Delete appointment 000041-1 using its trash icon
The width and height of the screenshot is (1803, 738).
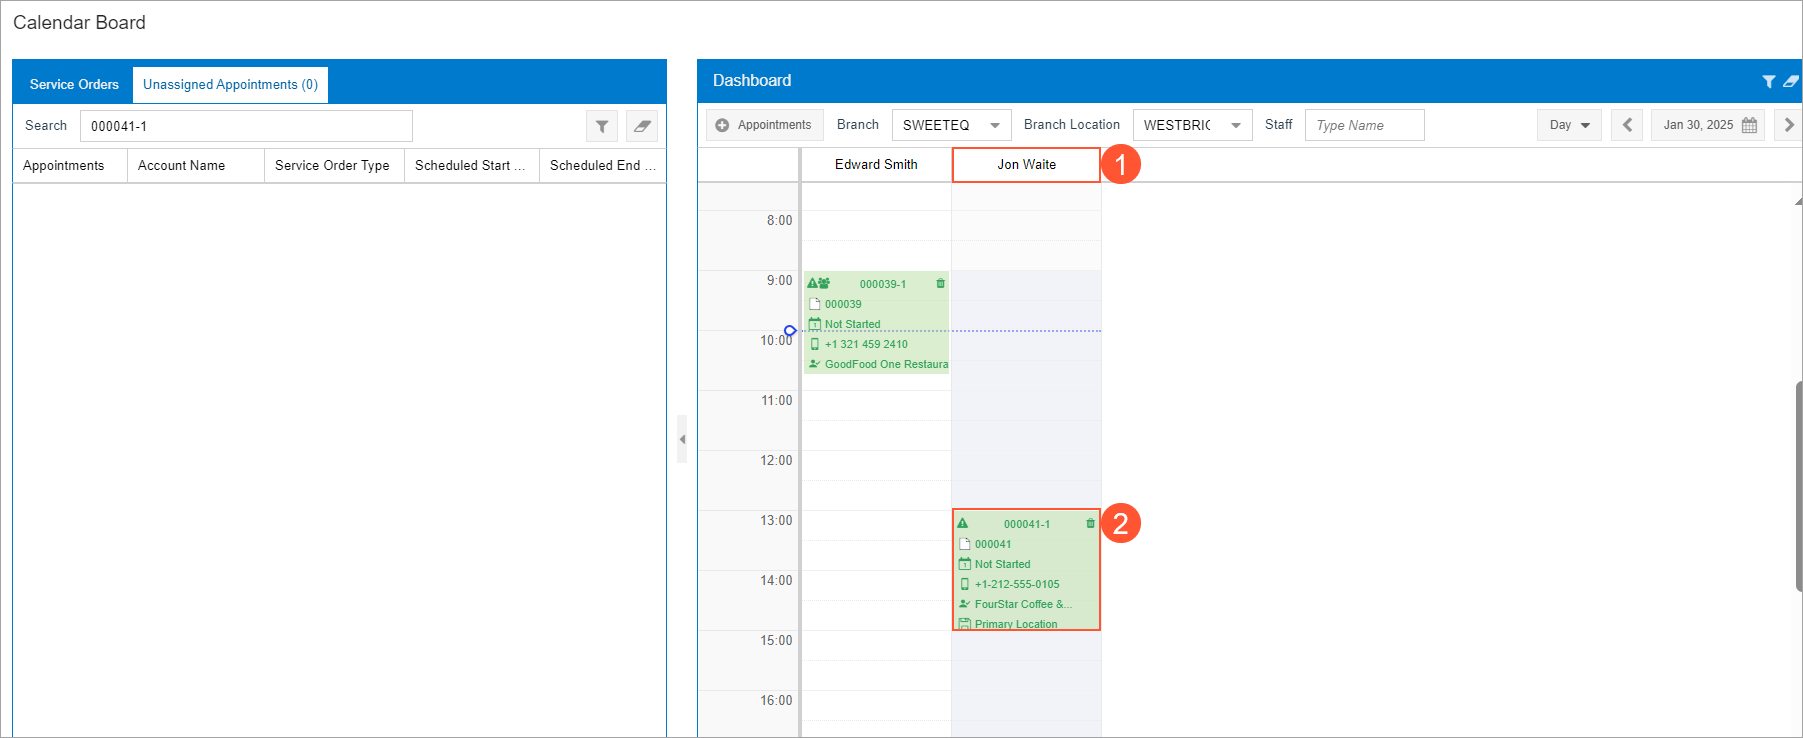(x=1090, y=524)
